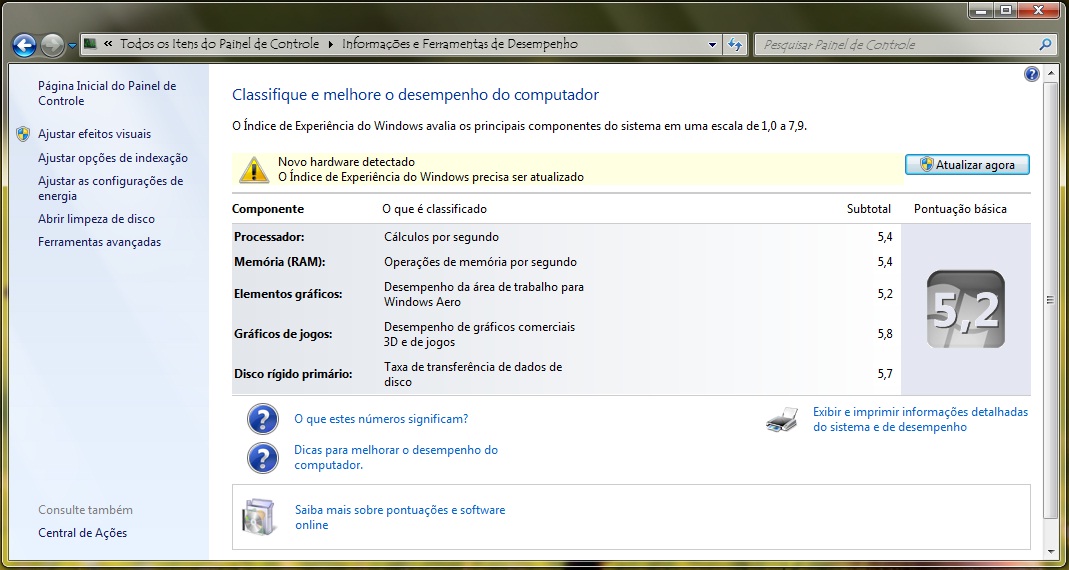Click question icon beside O que estes números
1069x570 pixels.
pos(262,419)
